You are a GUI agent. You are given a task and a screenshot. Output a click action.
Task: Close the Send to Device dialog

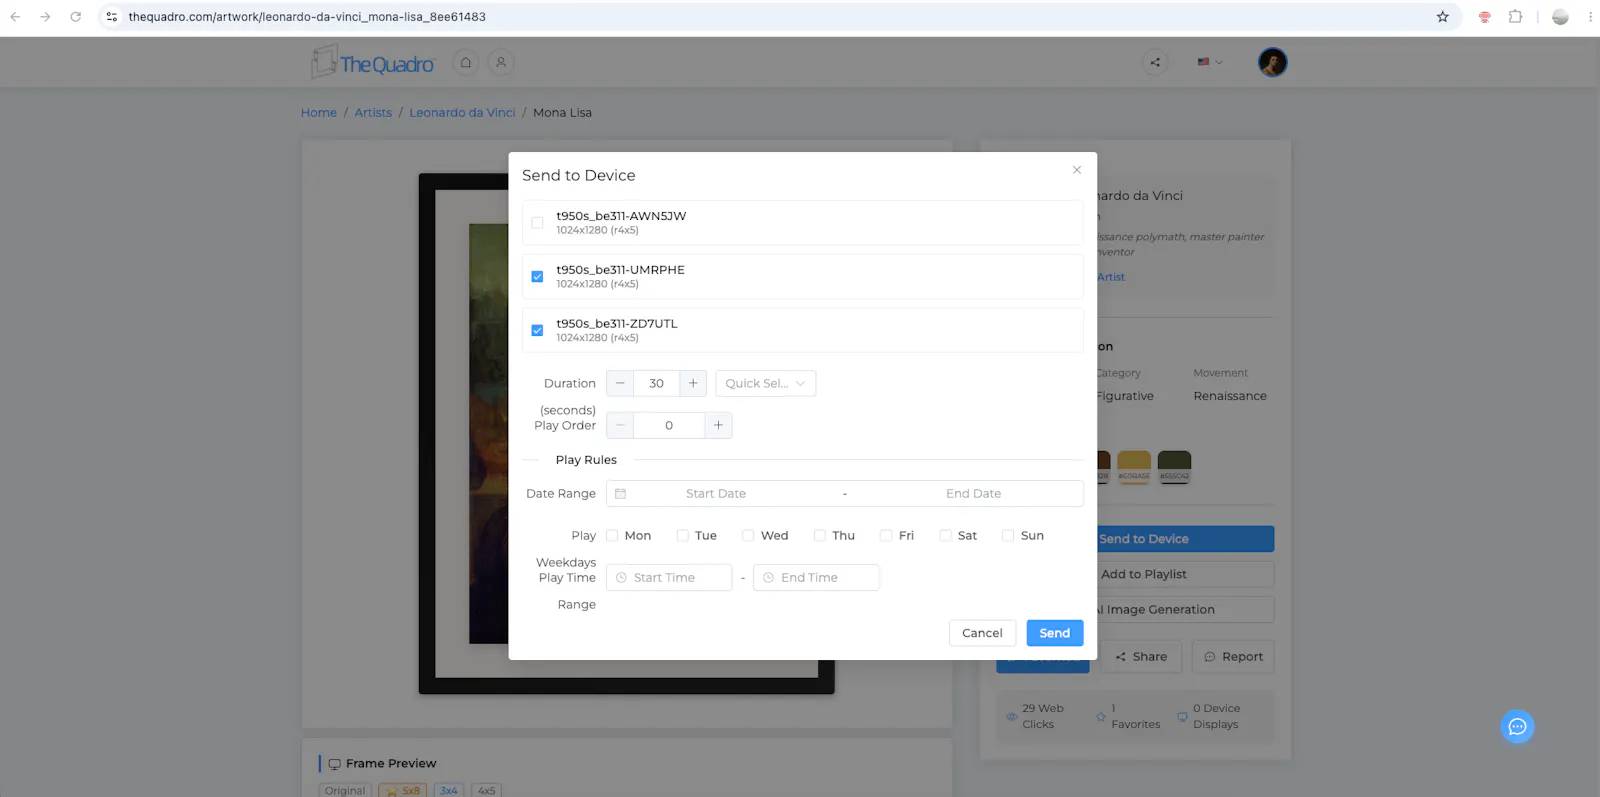pyautogui.click(x=1077, y=170)
